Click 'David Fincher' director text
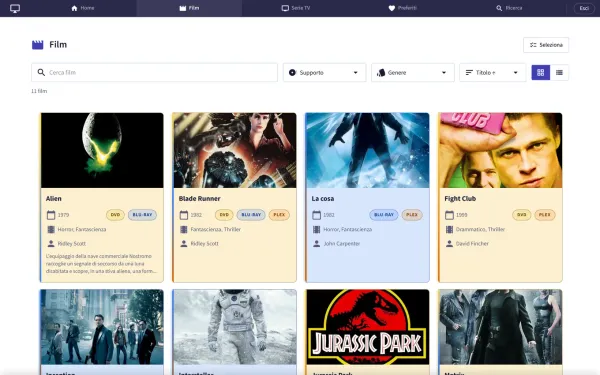Screen dimensions: 600x375 [x=472, y=243]
